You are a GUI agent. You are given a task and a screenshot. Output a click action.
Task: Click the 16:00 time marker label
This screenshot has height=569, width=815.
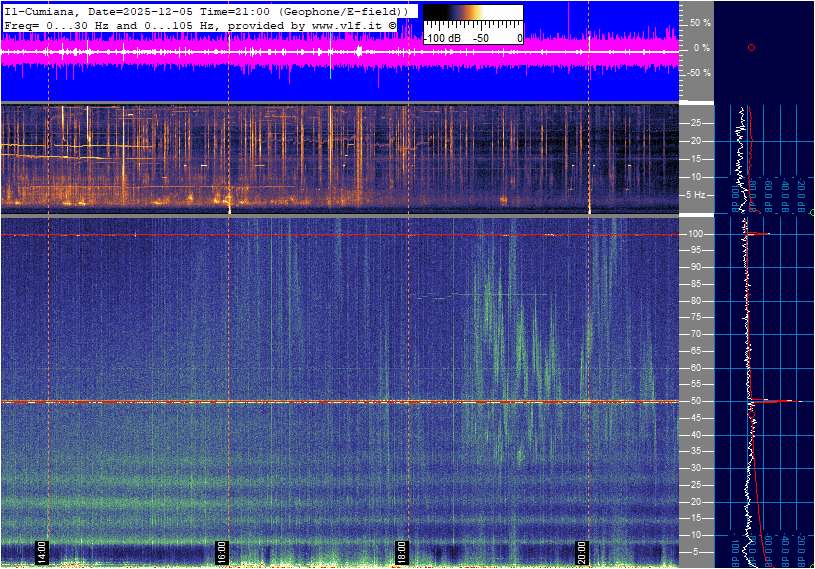point(222,551)
